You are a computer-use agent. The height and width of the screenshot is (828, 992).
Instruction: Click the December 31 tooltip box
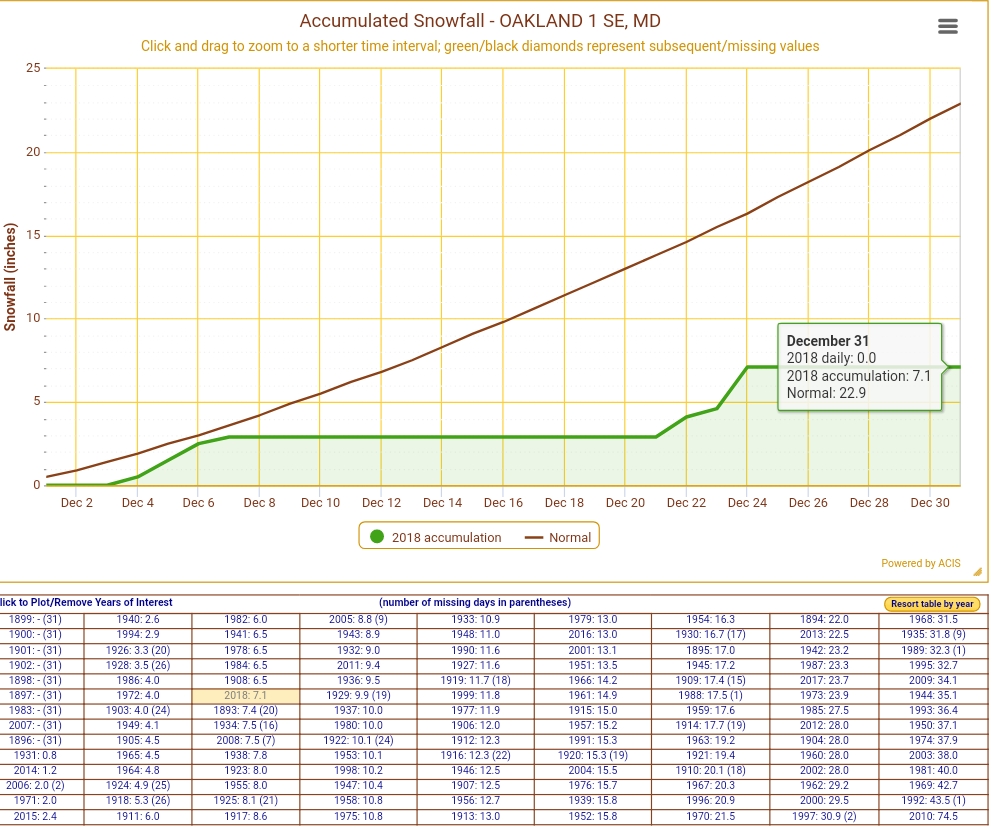(x=859, y=367)
